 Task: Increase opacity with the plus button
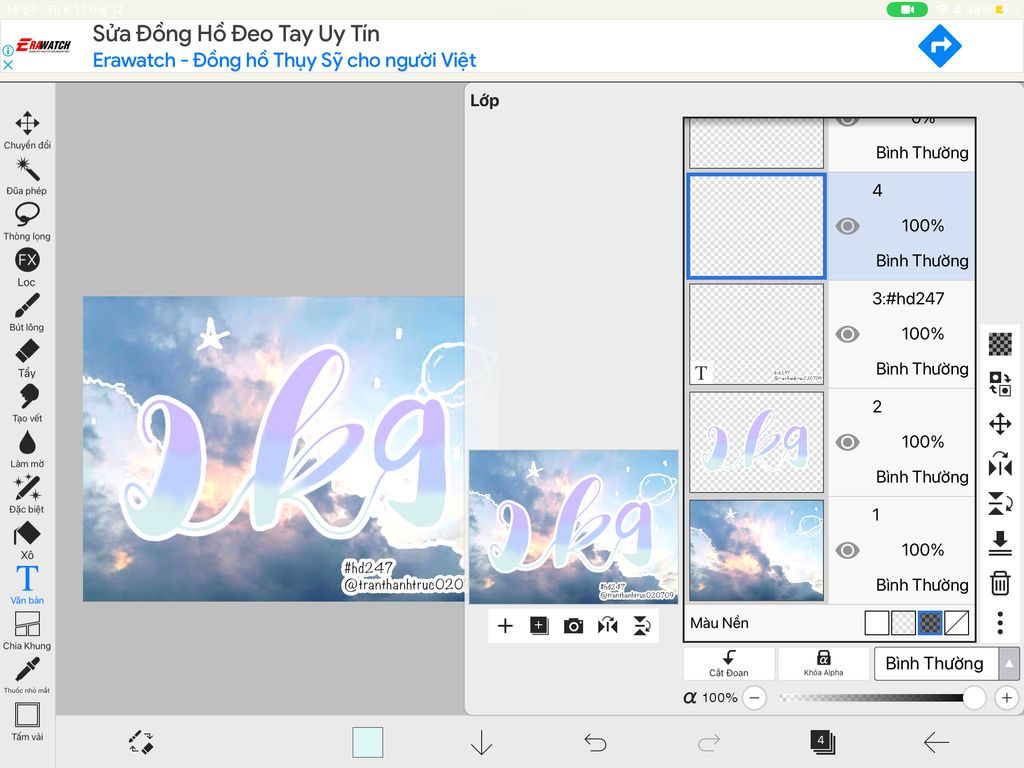pos(1006,697)
